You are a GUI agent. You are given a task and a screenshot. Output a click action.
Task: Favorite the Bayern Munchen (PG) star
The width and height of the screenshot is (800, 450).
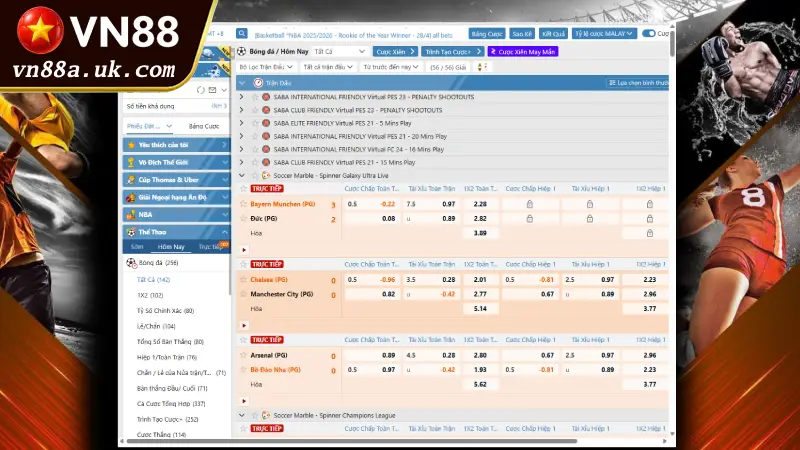(243, 204)
